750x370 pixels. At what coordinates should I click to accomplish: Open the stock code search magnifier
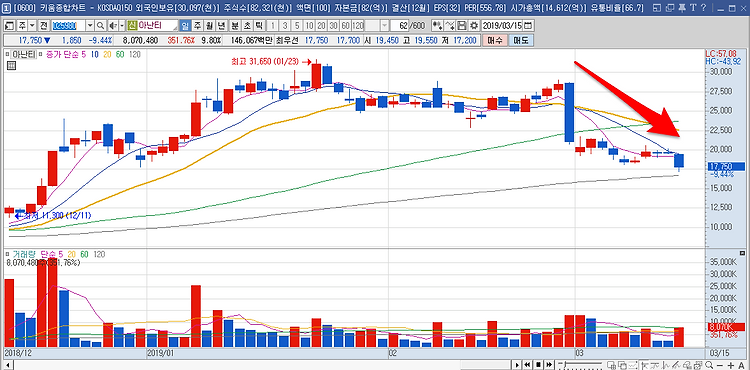100,25
